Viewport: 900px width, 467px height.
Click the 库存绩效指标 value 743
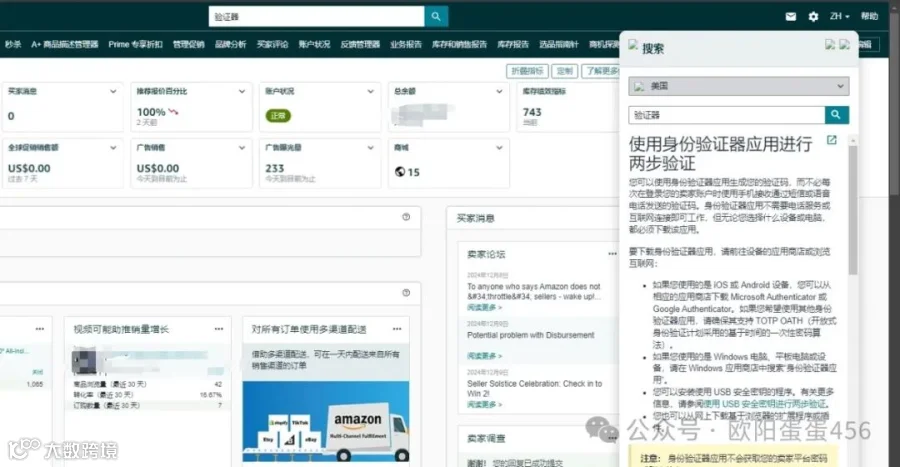[x=532, y=112]
